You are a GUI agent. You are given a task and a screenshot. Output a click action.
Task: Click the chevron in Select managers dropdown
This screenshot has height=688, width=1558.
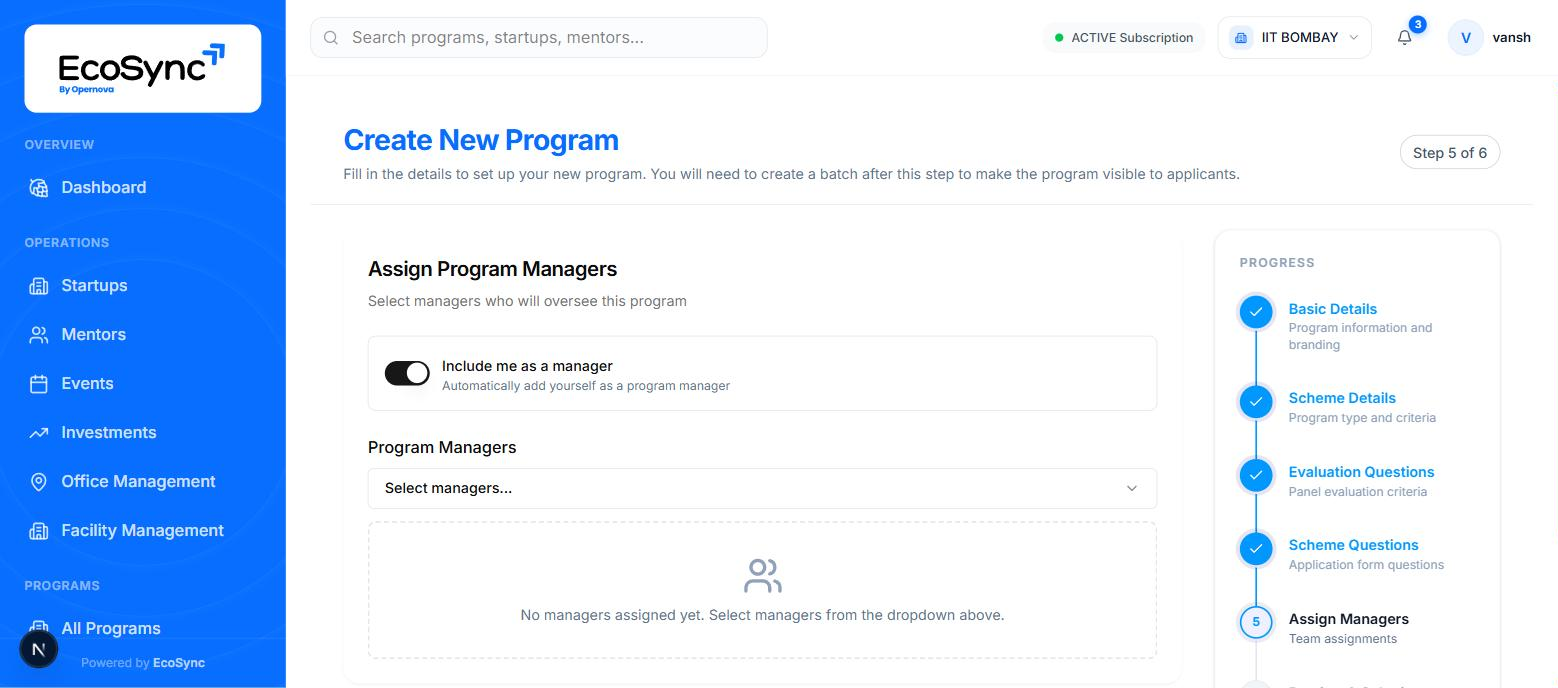point(1132,488)
